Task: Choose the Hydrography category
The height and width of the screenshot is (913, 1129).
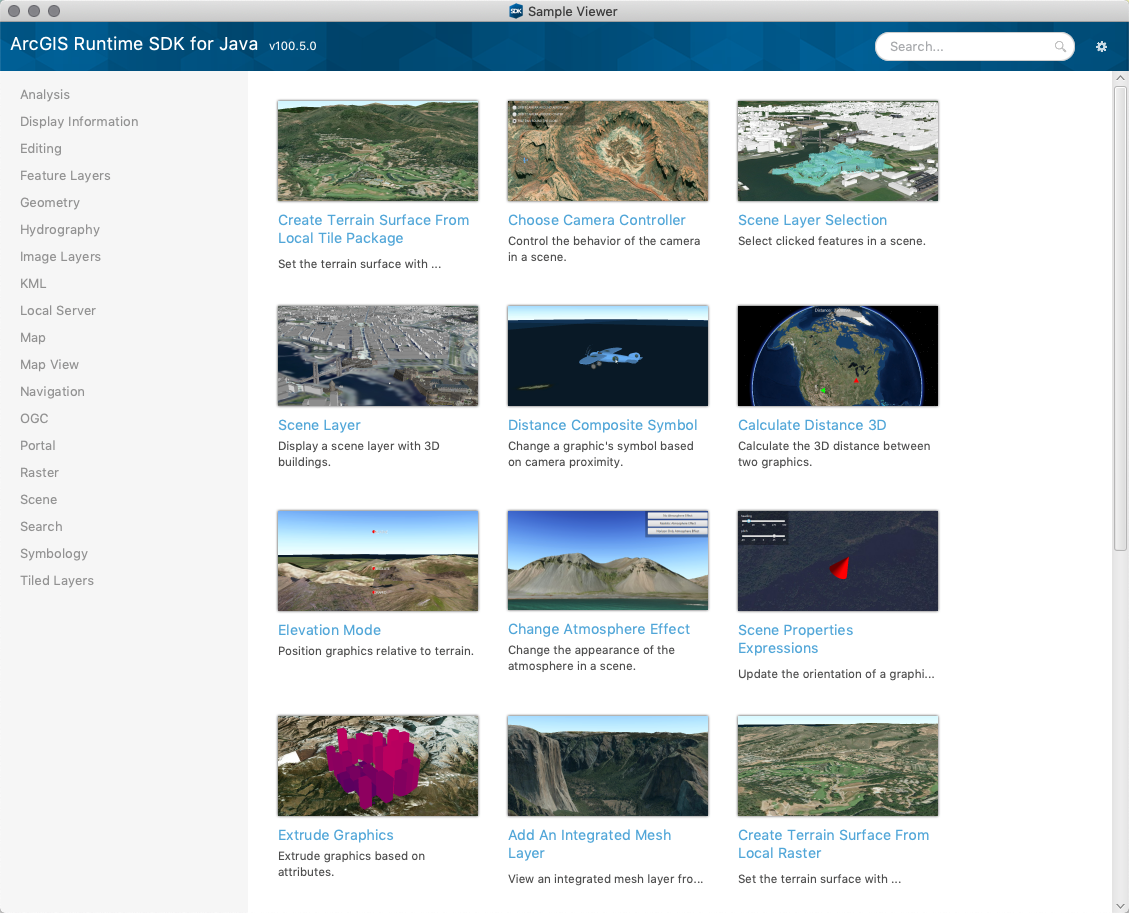Action: point(60,230)
